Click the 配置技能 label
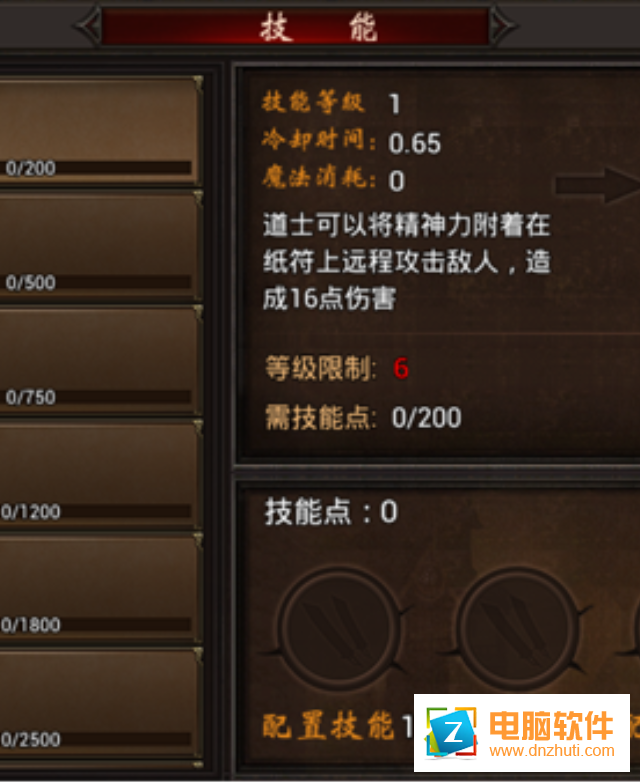Image resolution: width=640 pixels, height=782 pixels. pyautogui.click(x=328, y=725)
